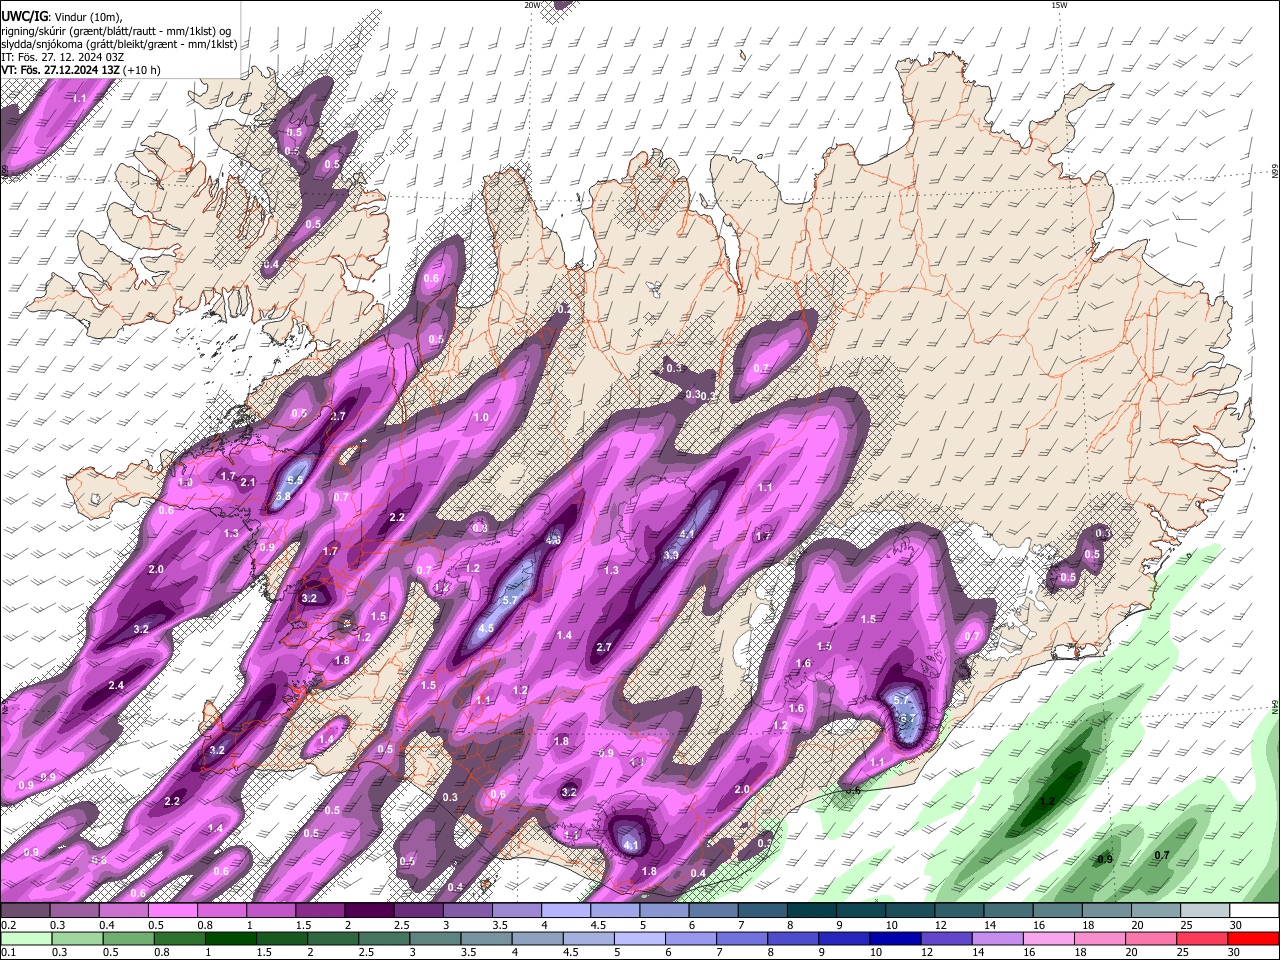
Task: Click the red 25–30 swatch in the lower legend row
Action: pyautogui.click(x=1201, y=938)
